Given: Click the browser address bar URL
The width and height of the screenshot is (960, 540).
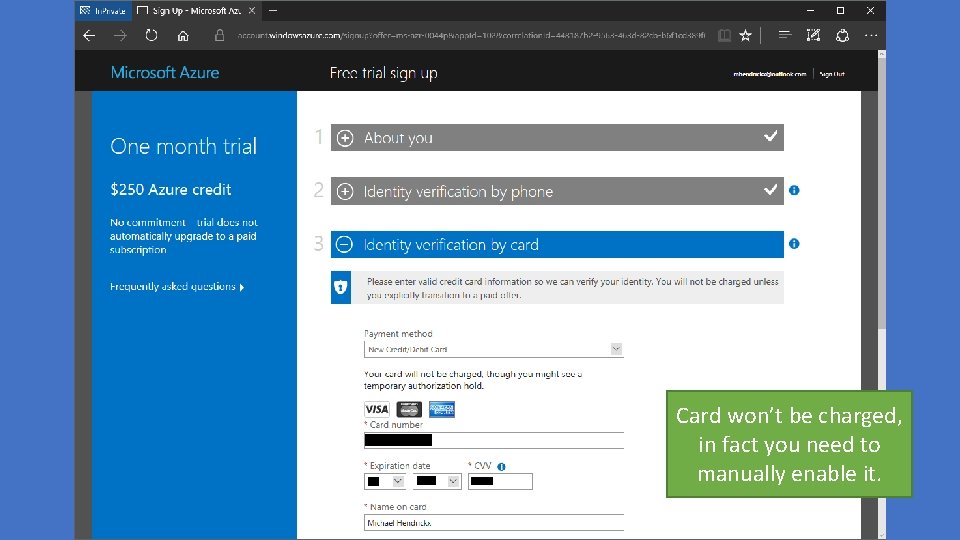Looking at the screenshot, I should [471, 36].
